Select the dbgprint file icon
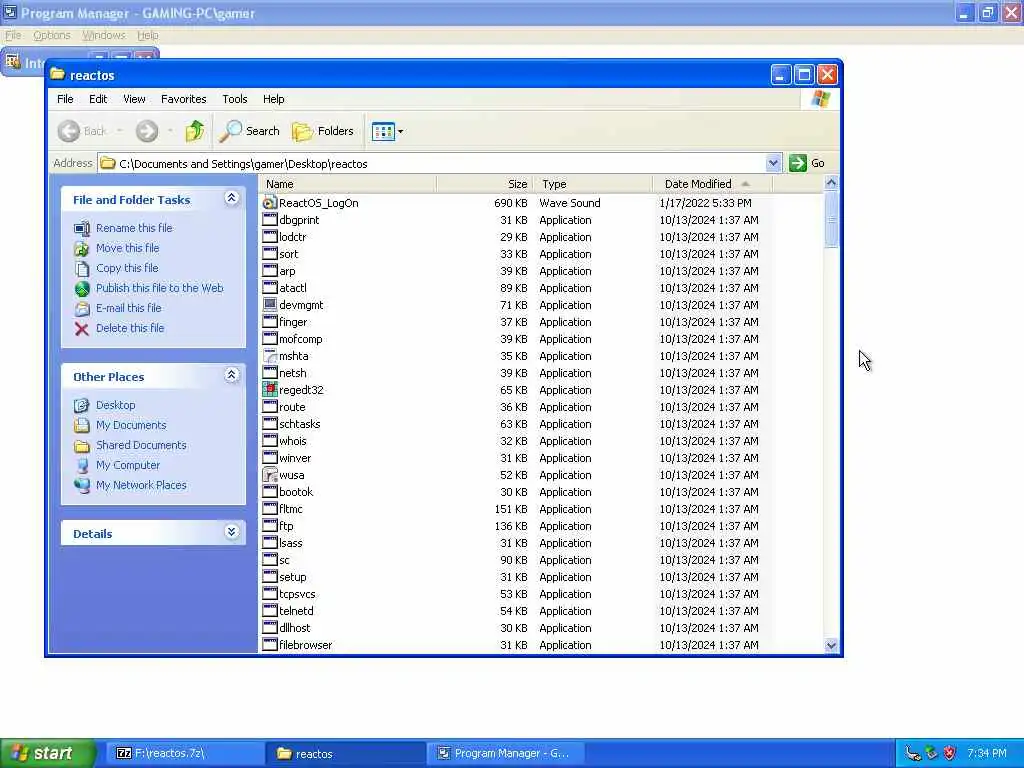The height and width of the screenshot is (768, 1024). click(x=270, y=220)
